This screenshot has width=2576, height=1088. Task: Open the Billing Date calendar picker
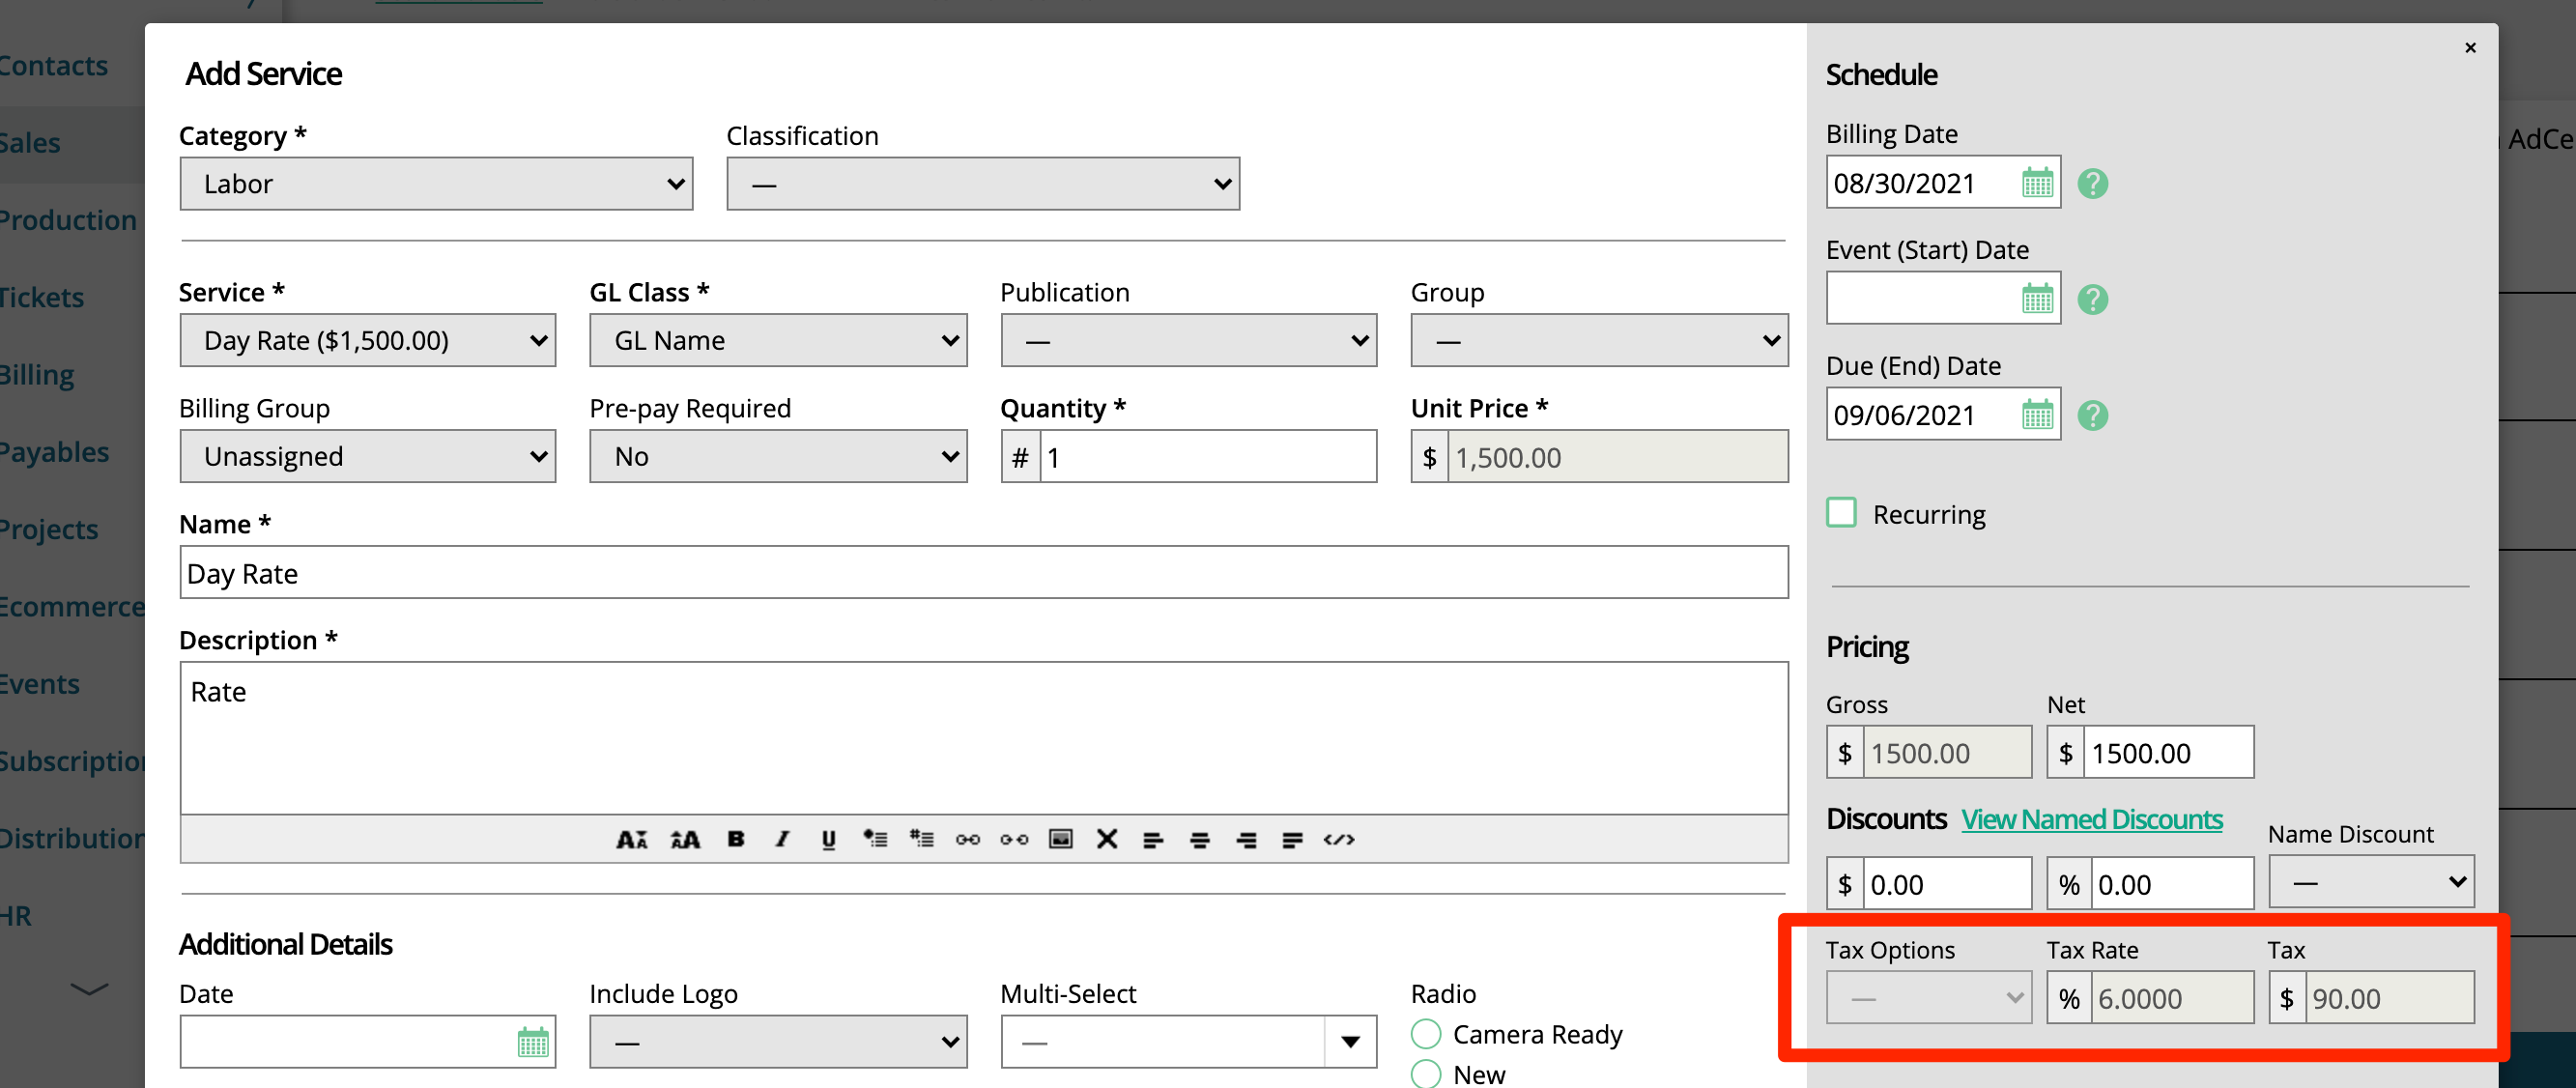tap(2037, 183)
